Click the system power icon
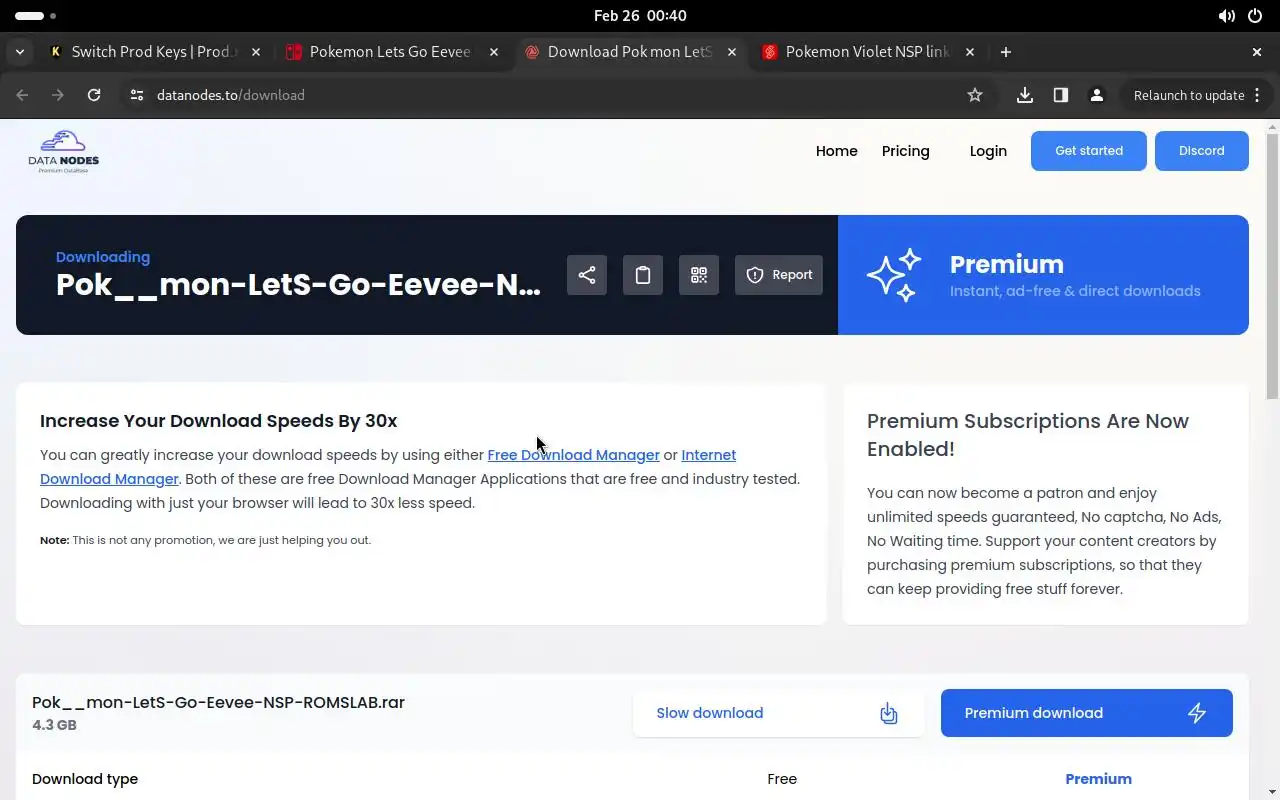Image resolution: width=1280 pixels, height=800 pixels. pos(1255,16)
